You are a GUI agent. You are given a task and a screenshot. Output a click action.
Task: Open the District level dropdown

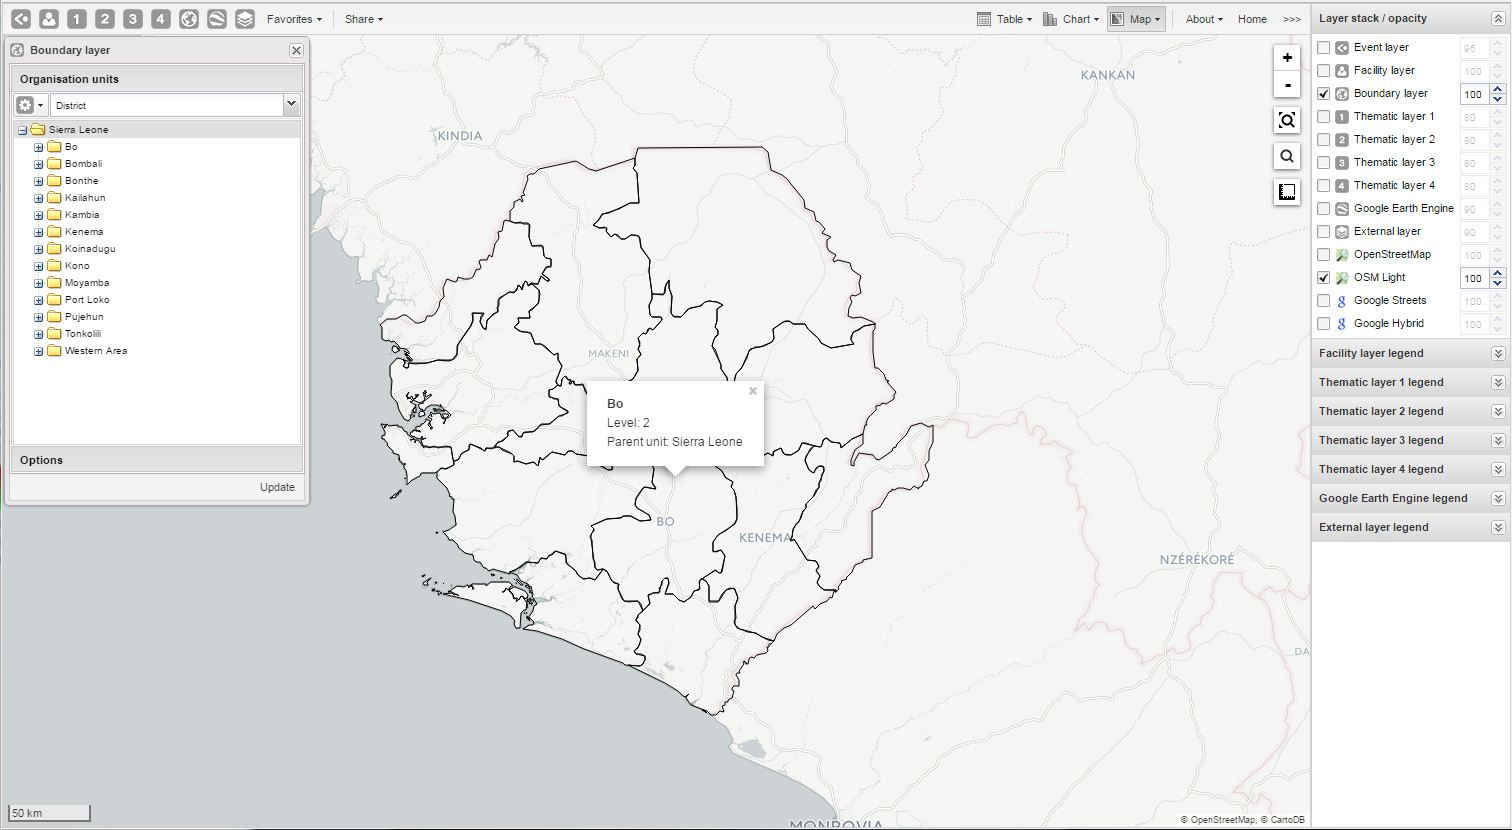click(291, 104)
